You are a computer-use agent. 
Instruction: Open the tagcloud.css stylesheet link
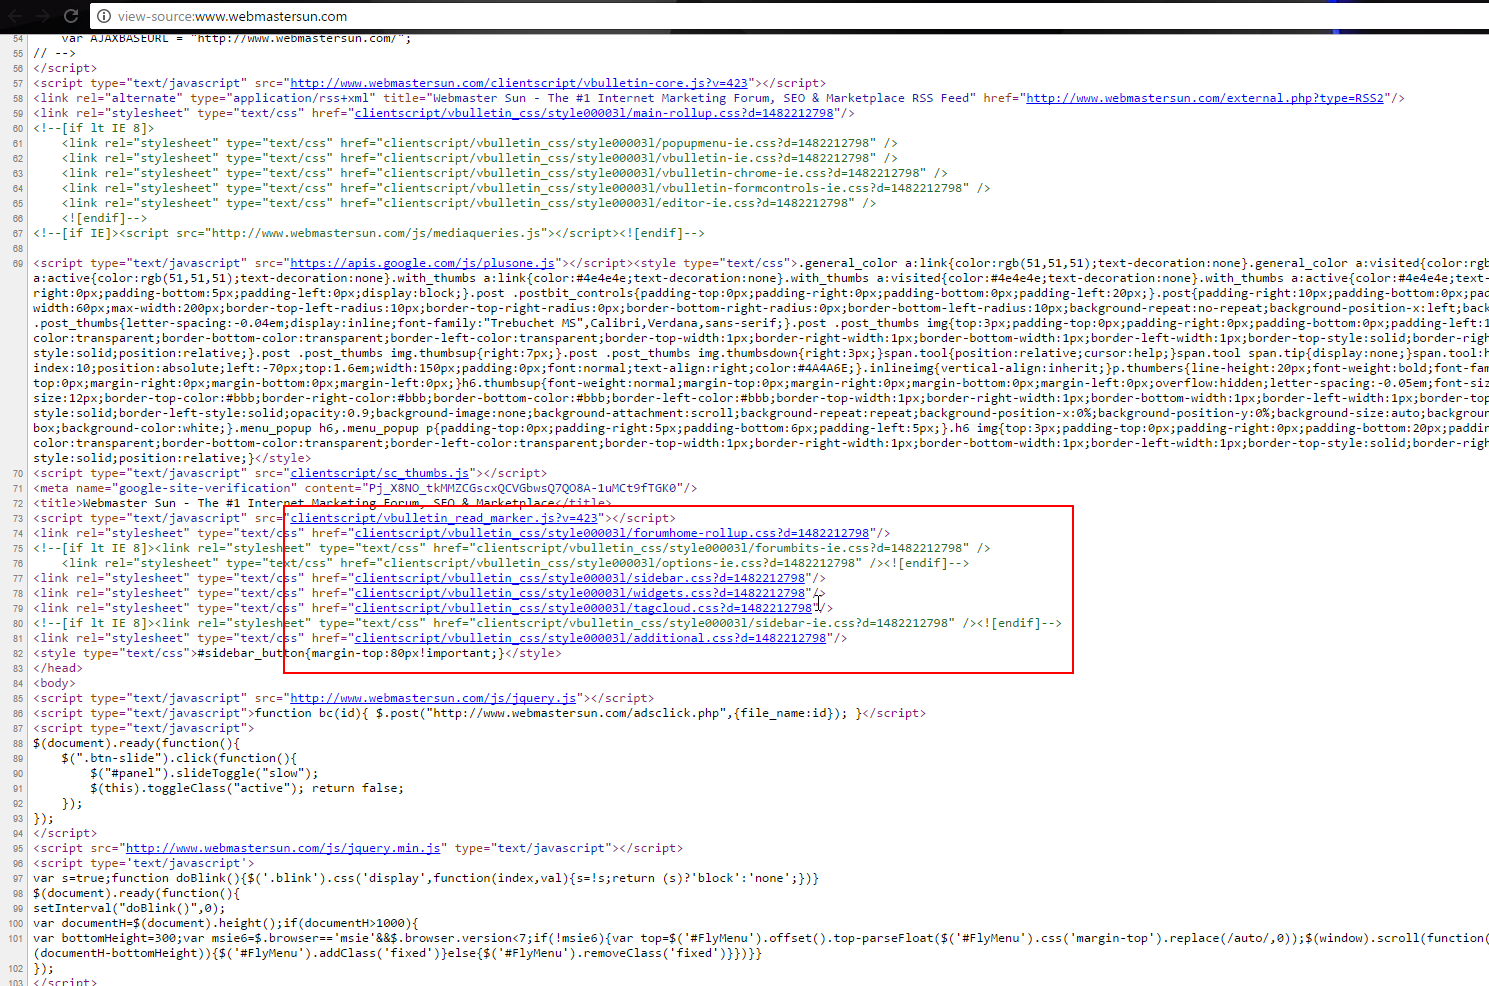click(583, 608)
